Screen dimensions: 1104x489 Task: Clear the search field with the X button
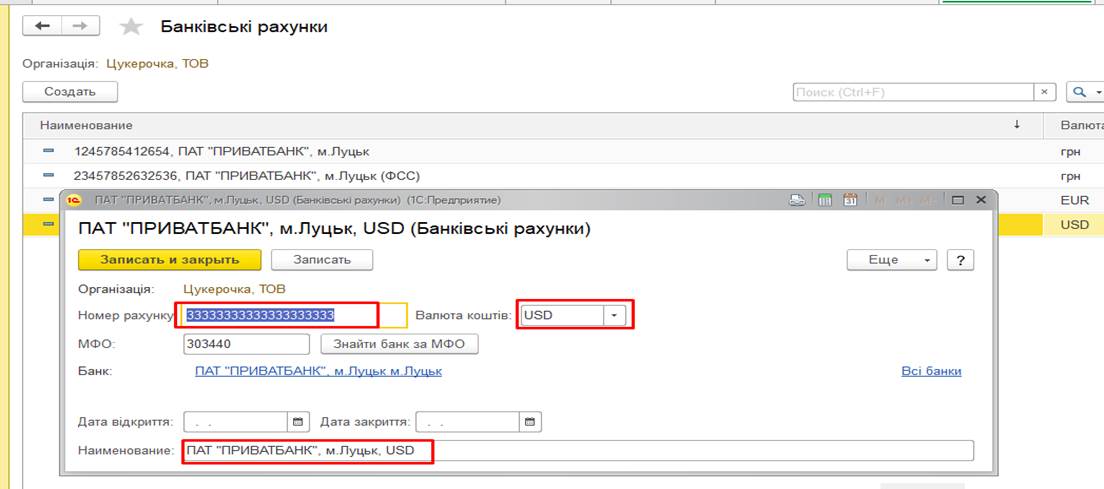(1045, 92)
